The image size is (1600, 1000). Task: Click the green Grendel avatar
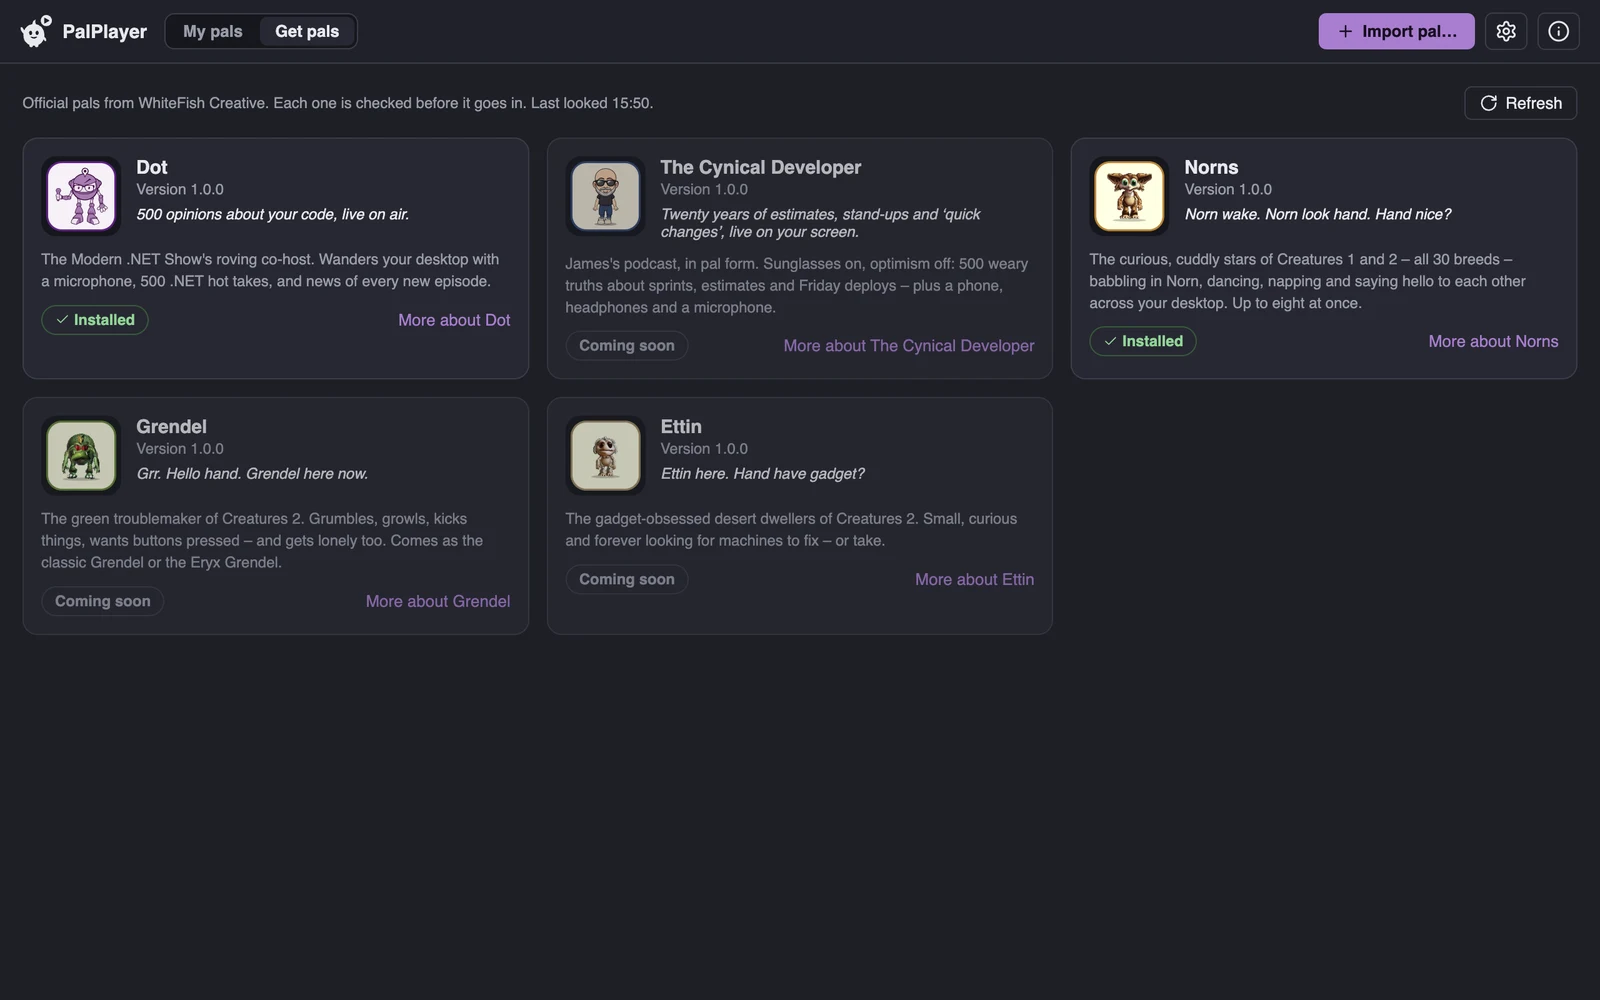click(81, 455)
